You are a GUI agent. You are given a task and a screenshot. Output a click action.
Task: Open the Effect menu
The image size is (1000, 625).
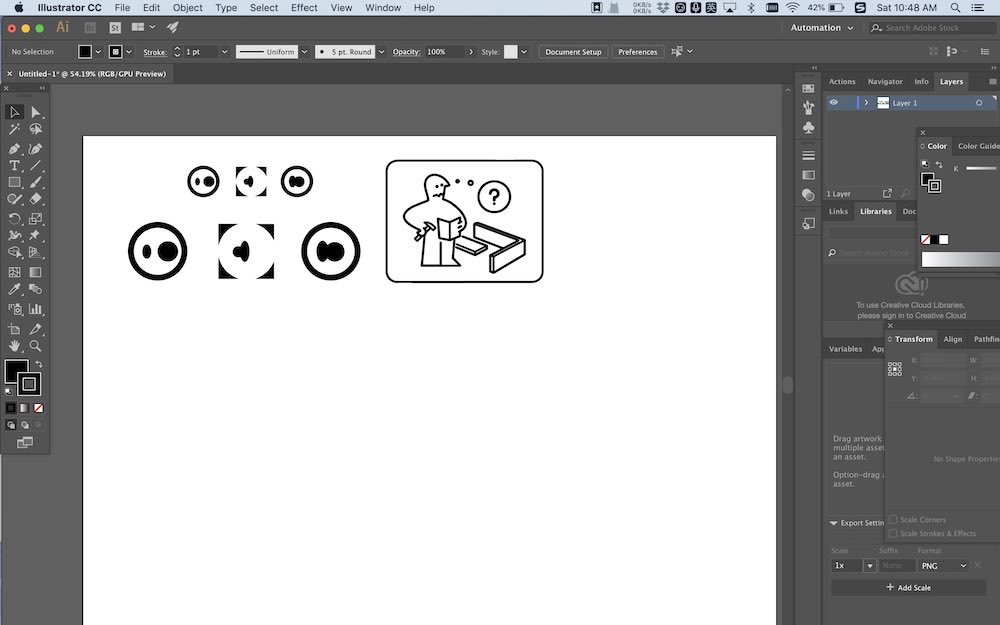304,8
